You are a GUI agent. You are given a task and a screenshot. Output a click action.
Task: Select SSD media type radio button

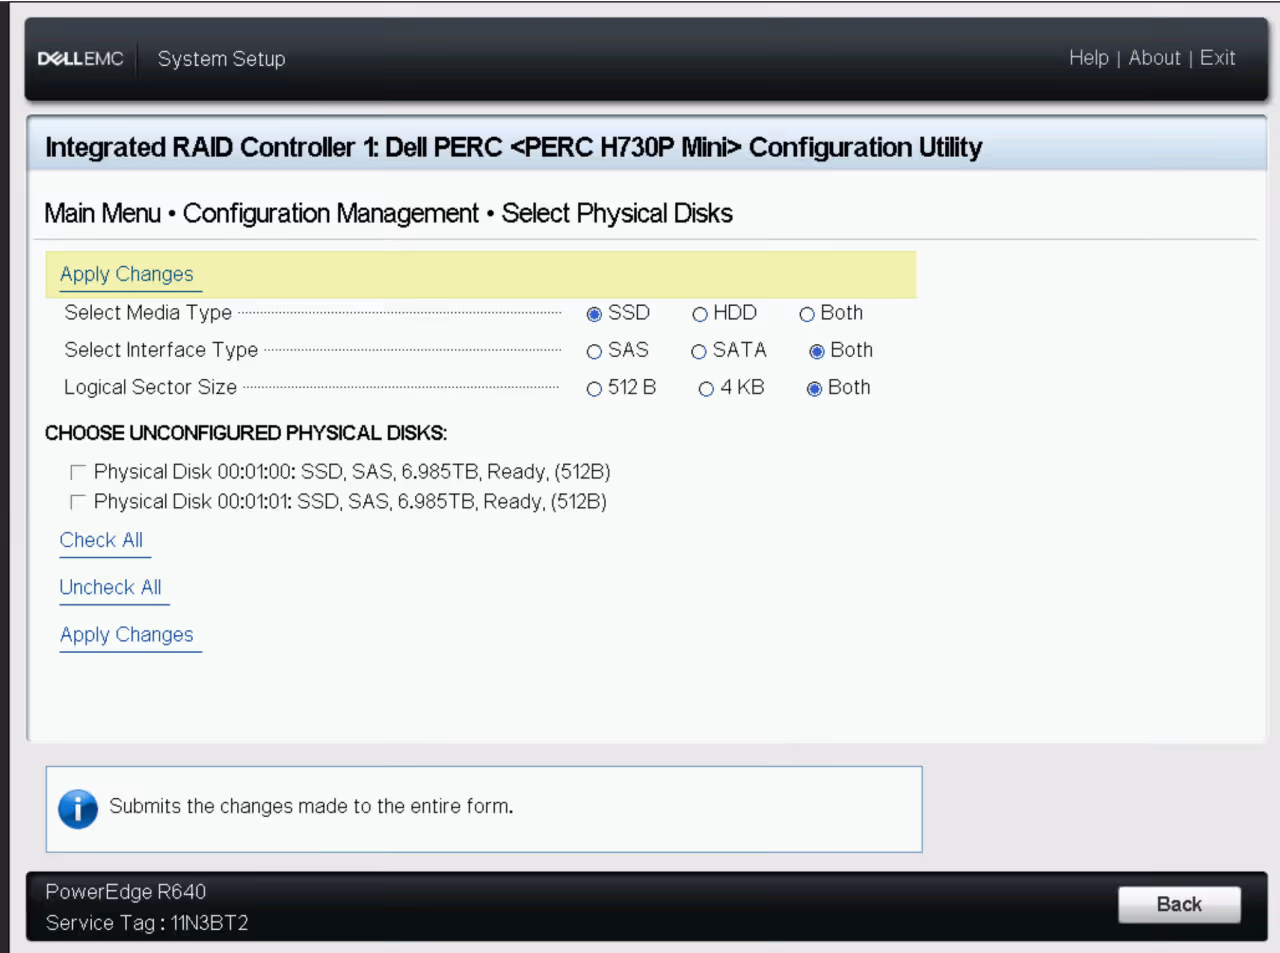pos(594,314)
